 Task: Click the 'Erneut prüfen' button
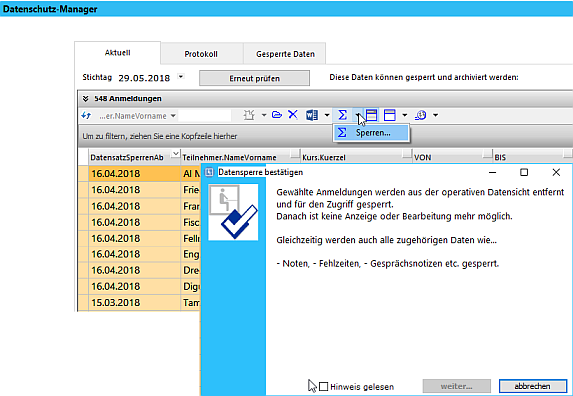click(x=254, y=78)
